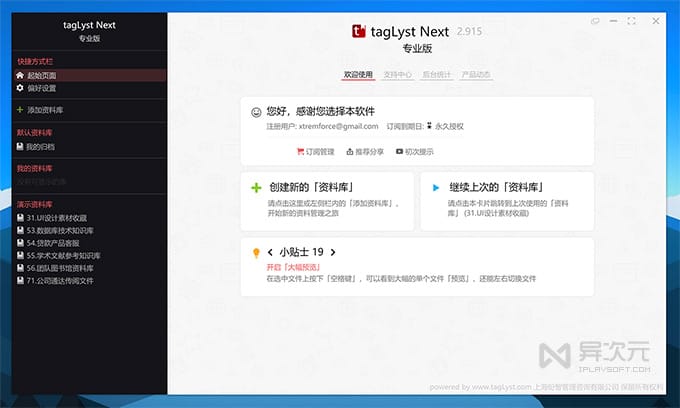Image resolution: width=680 pixels, height=408 pixels.
Task: Click the 默认资料库 section header
Action: tap(35, 133)
